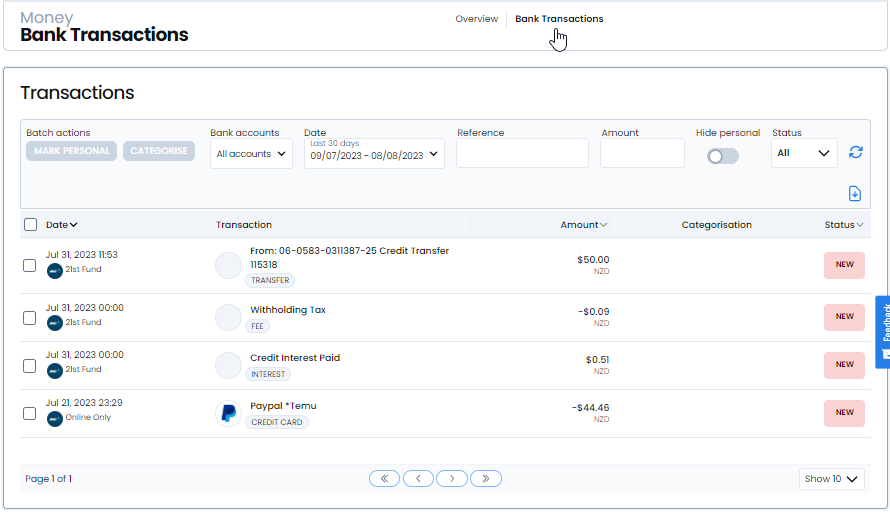Click the $50.00 amount
Viewport: 890px width, 513px height.
point(593,259)
